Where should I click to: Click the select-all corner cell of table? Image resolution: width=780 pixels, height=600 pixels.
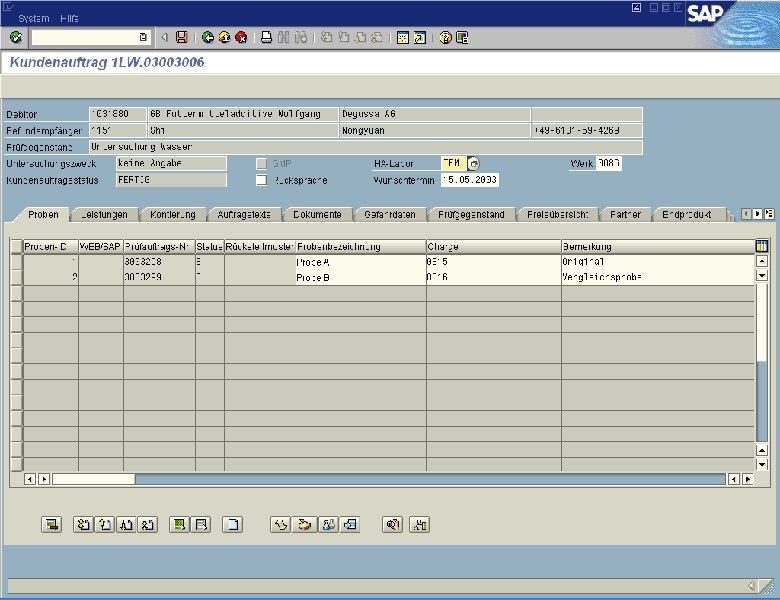click(x=16, y=246)
